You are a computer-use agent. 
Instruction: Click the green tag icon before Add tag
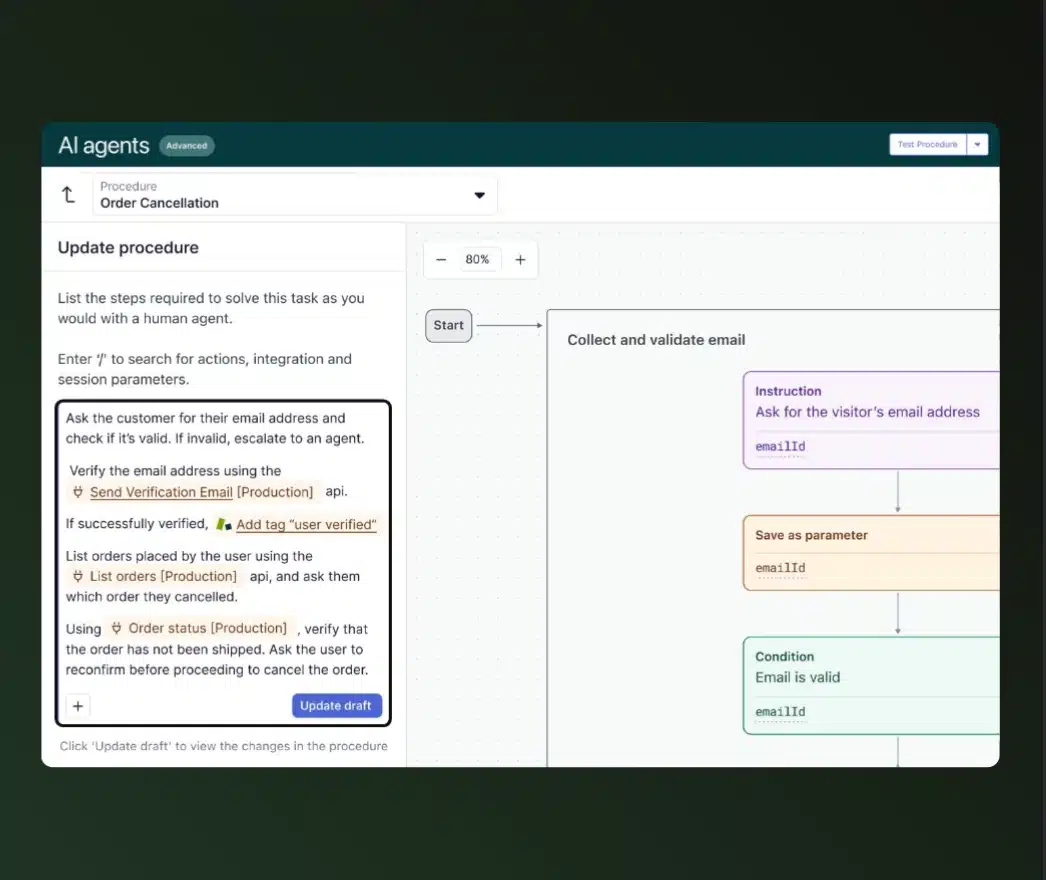224,524
